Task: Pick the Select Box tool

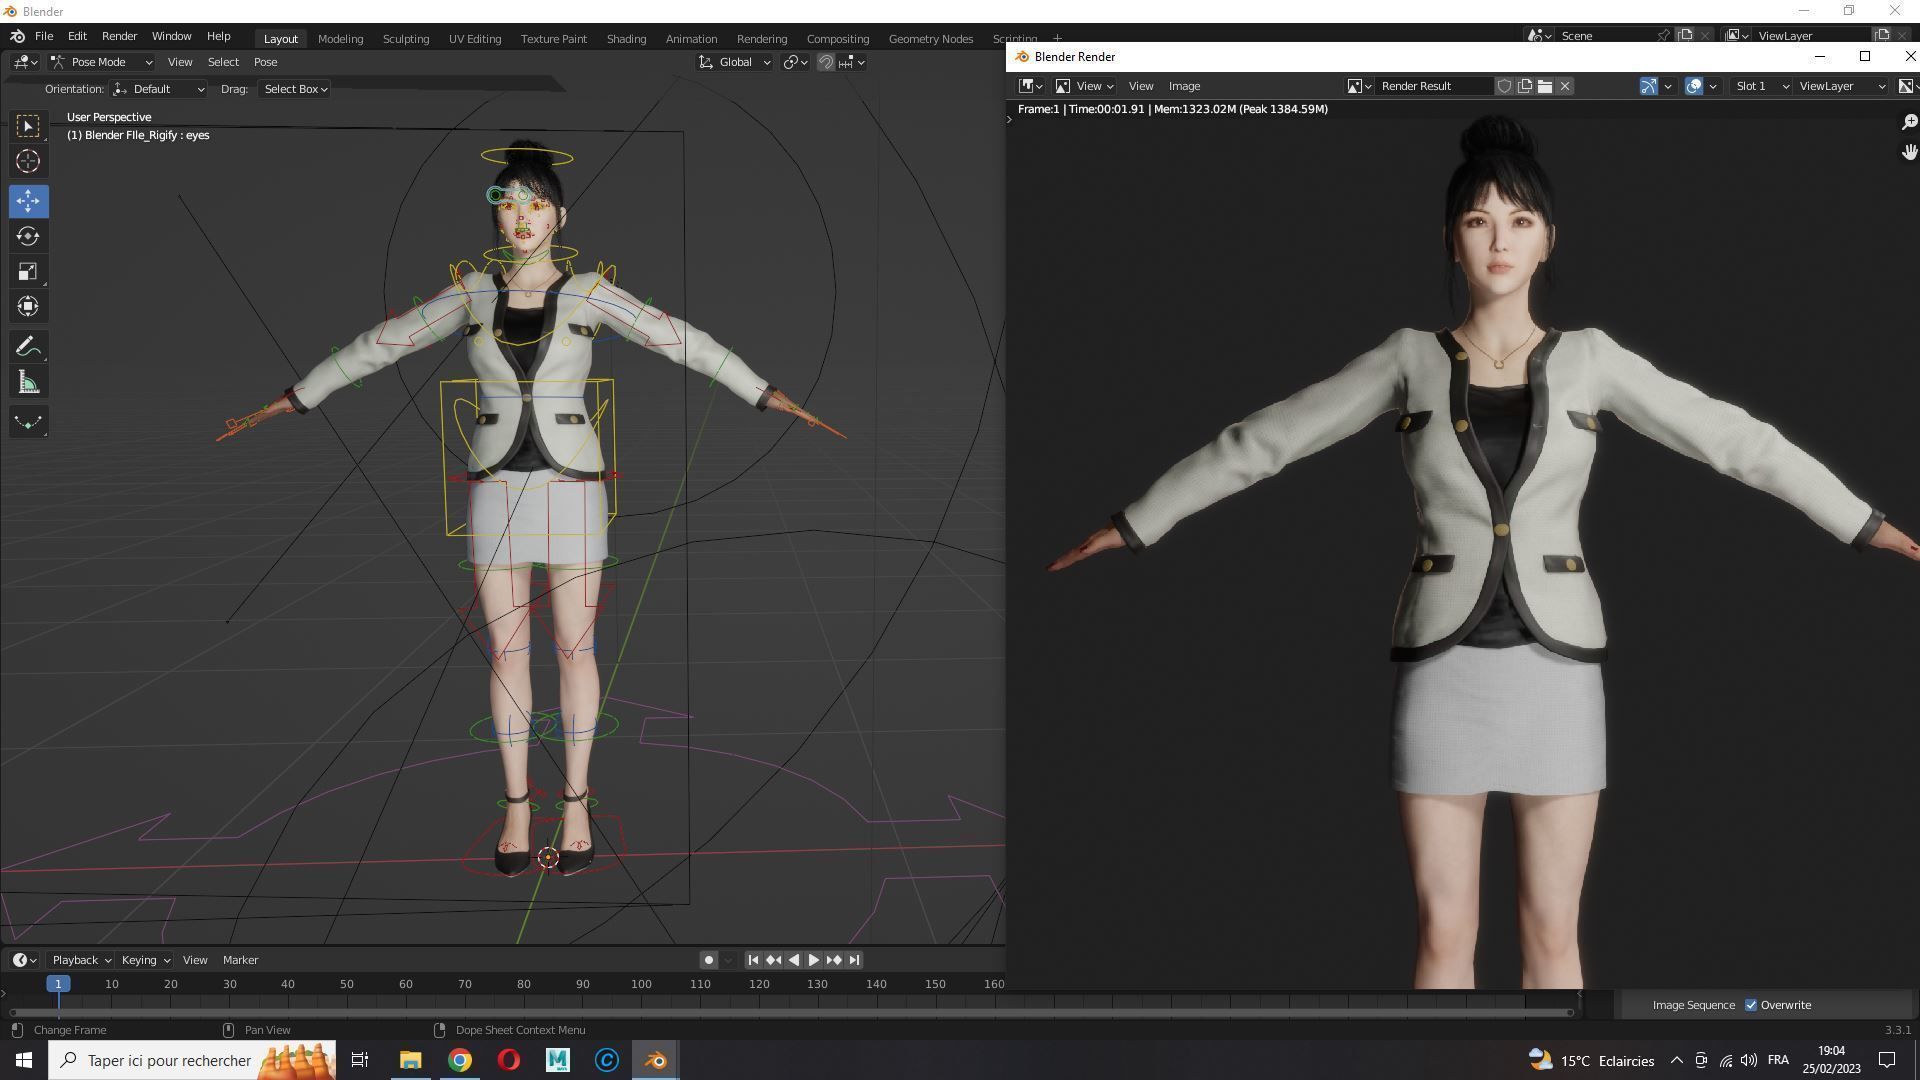Action: coord(28,126)
